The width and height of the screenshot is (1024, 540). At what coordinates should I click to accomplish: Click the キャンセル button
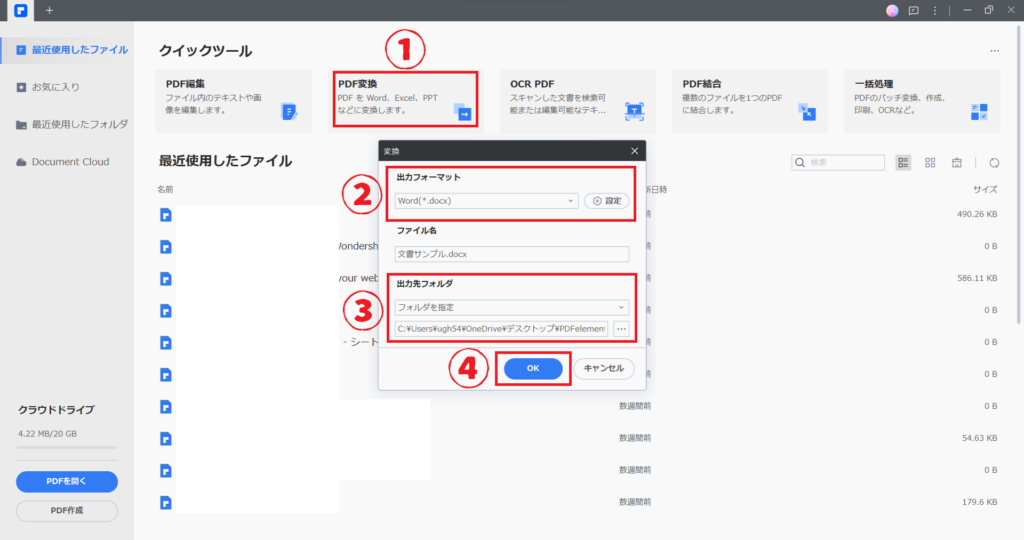tap(603, 368)
